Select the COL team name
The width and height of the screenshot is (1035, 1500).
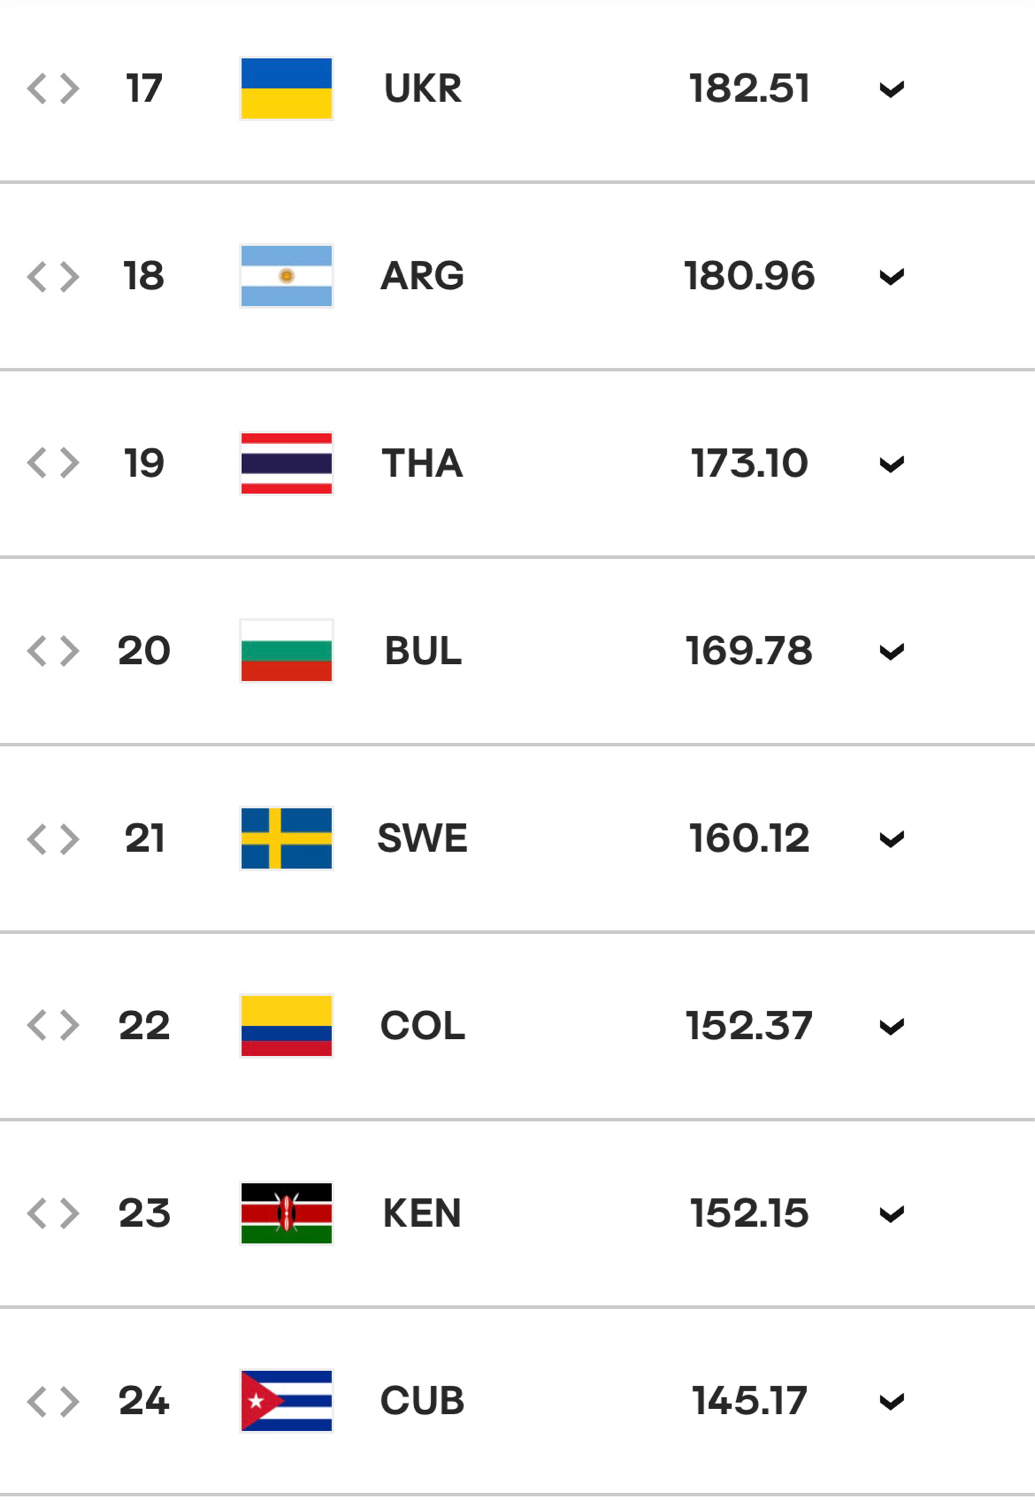point(422,1026)
